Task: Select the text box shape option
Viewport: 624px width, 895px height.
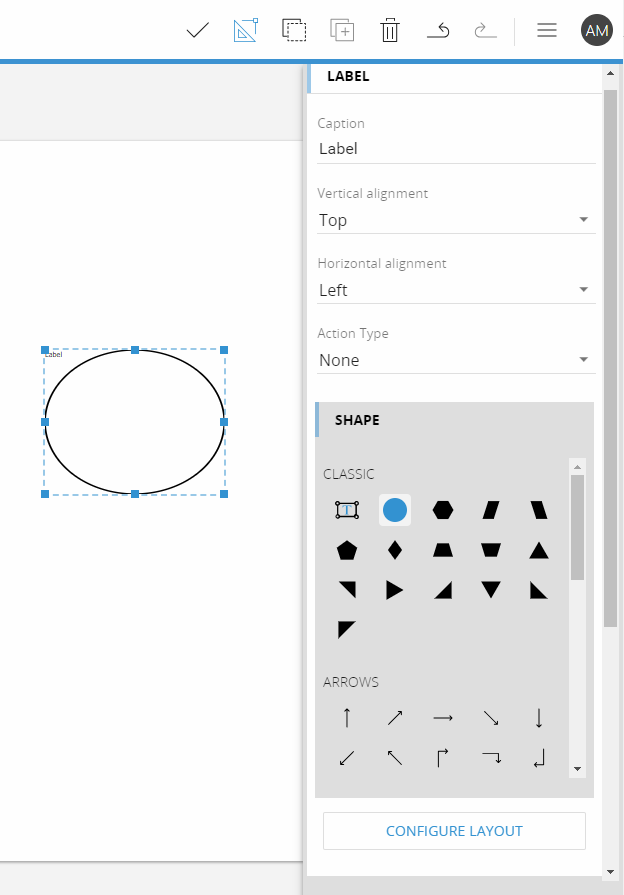Action: point(347,510)
